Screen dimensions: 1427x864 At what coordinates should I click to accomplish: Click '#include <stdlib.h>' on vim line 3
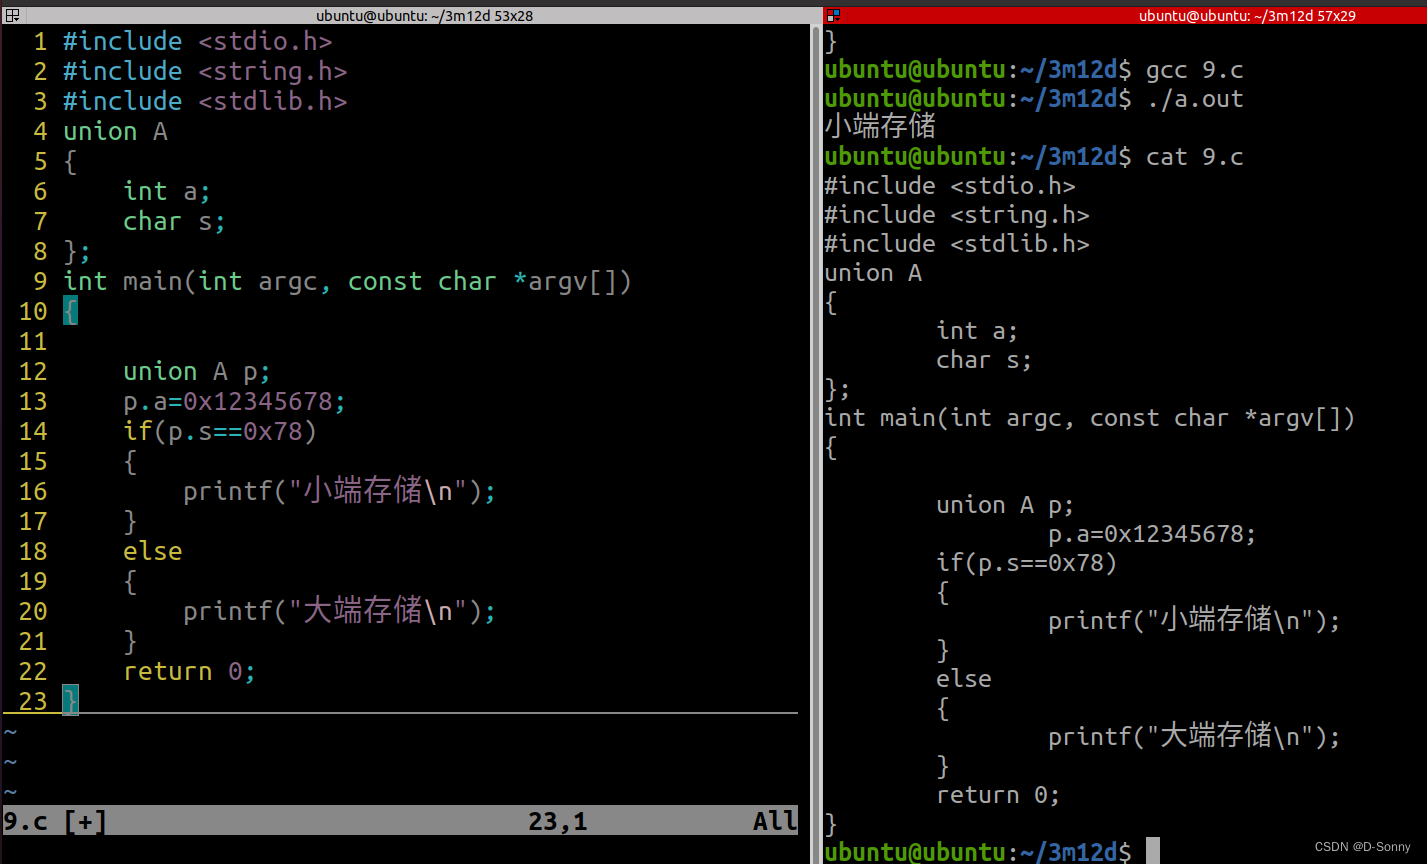(205, 102)
